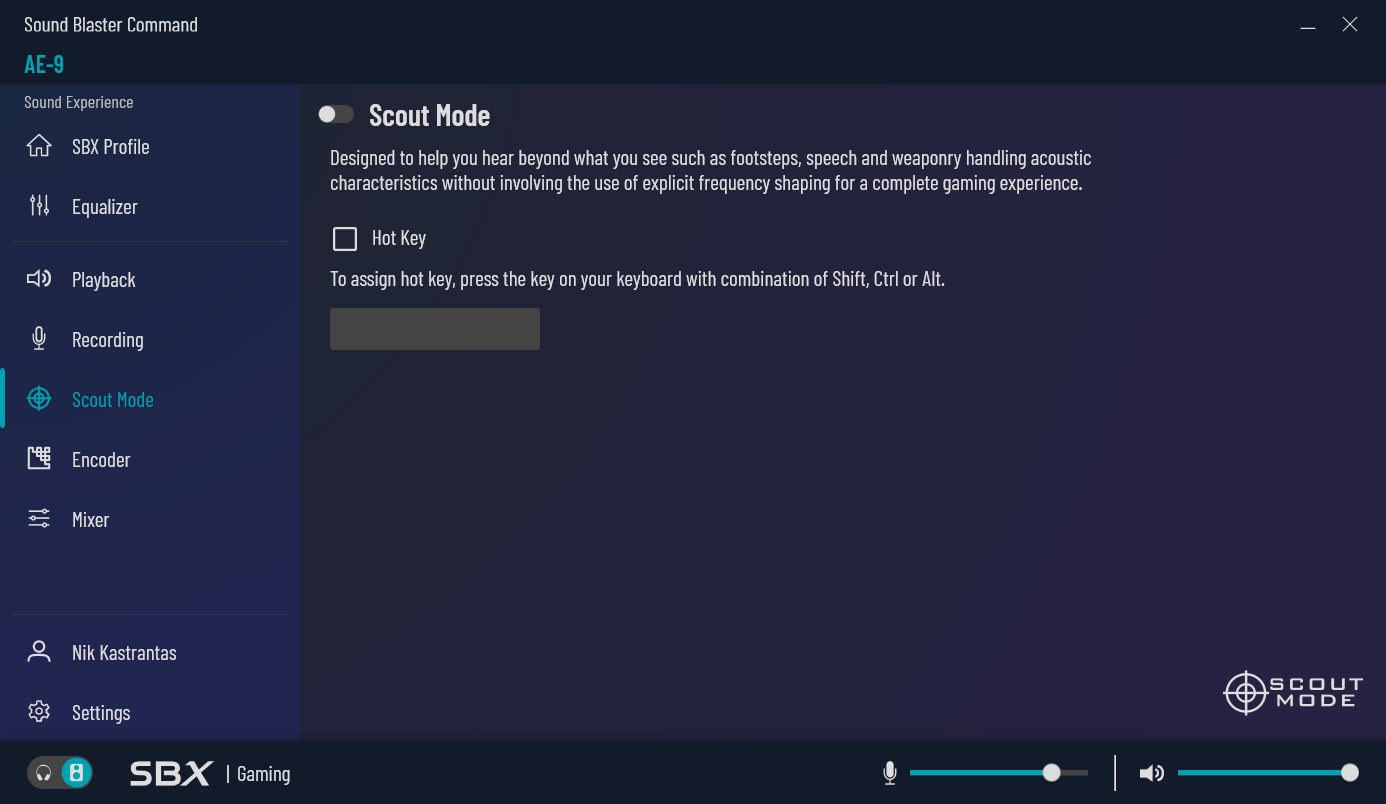Mute the speaker volume icon
This screenshot has width=1386, height=804.
[x=1152, y=773]
